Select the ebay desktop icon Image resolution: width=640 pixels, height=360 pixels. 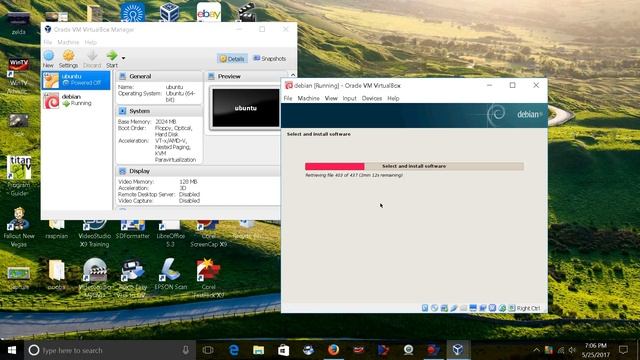point(209,12)
